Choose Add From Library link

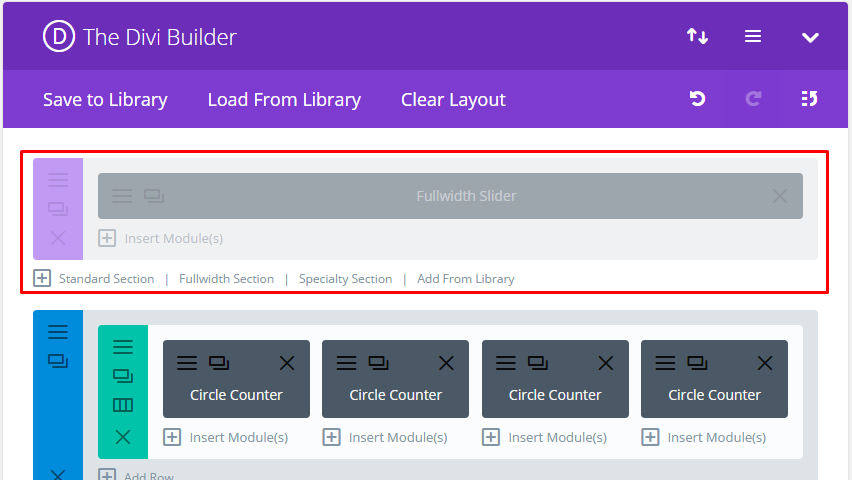(466, 278)
